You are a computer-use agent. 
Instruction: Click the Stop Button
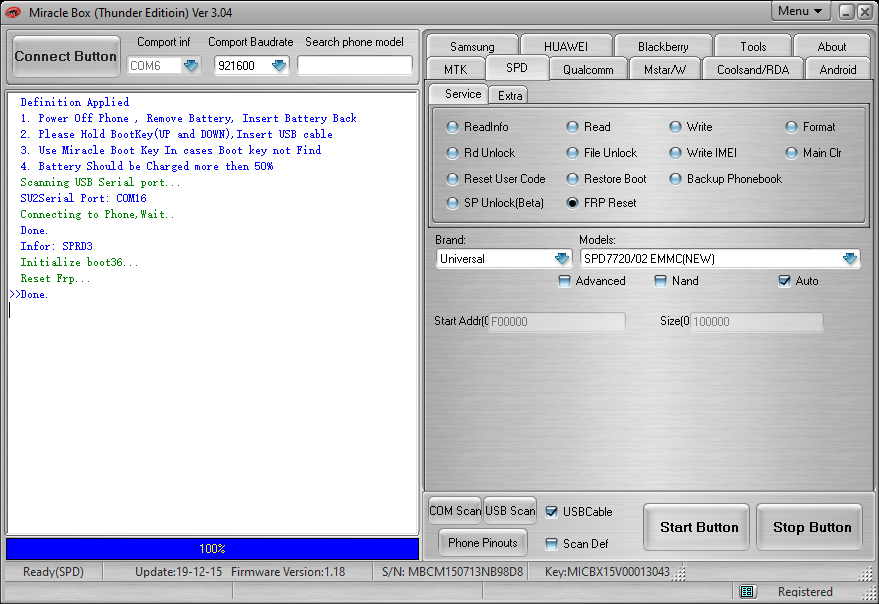[811, 527]
